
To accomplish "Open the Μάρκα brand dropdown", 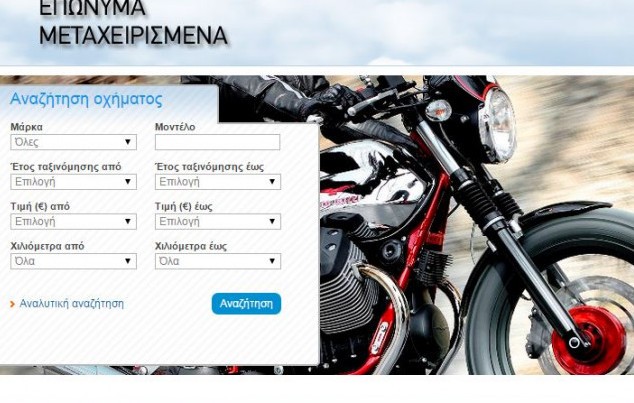I will [74, 142].
